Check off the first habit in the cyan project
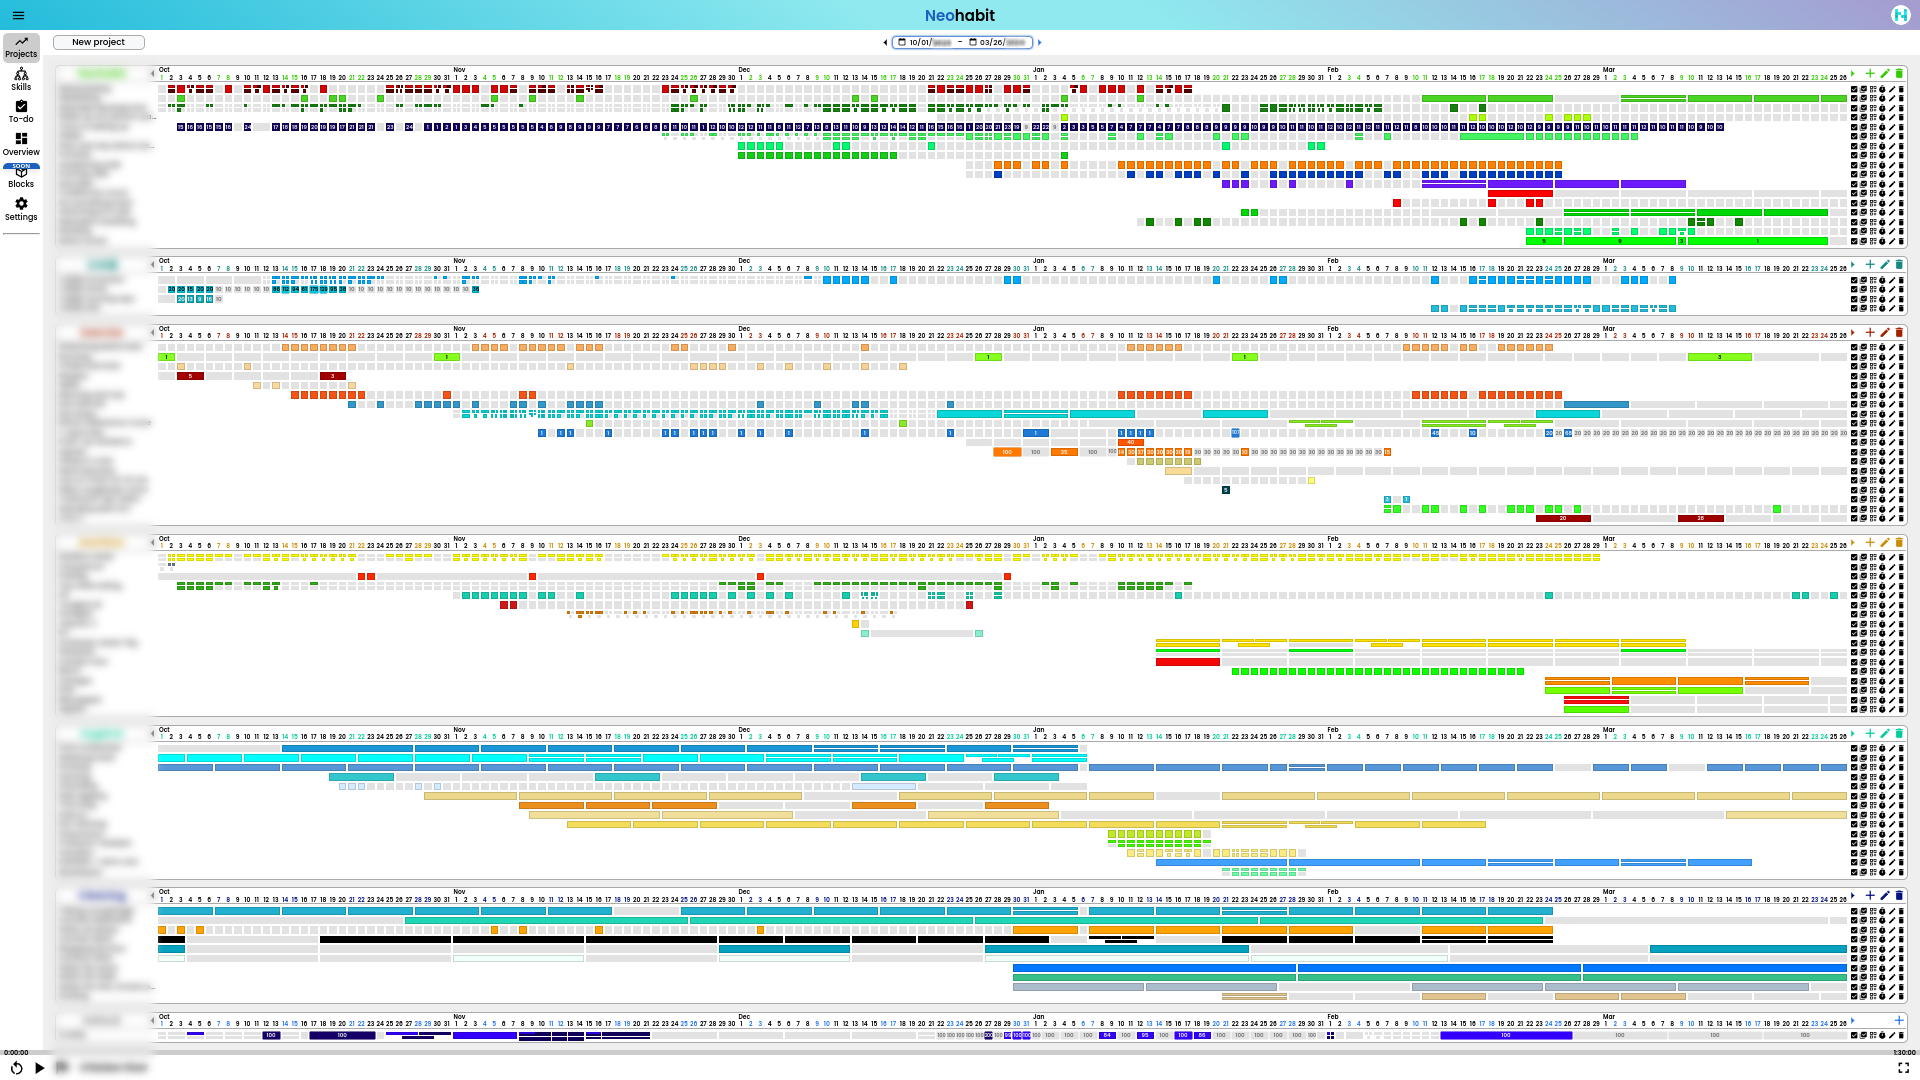This screenshot has height=1080, width=1920. coord(1854,280)
